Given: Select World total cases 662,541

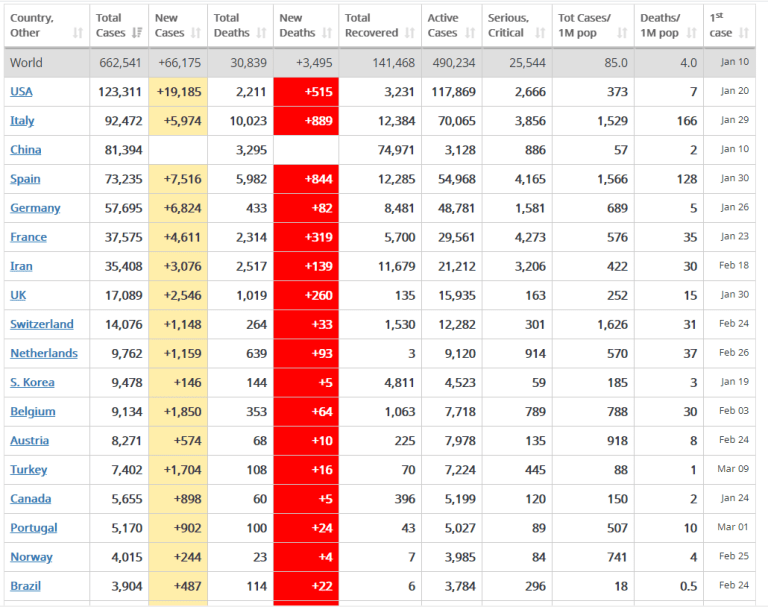Looking at the screenshot, I should pyautogui.click(x=120, y=63).
